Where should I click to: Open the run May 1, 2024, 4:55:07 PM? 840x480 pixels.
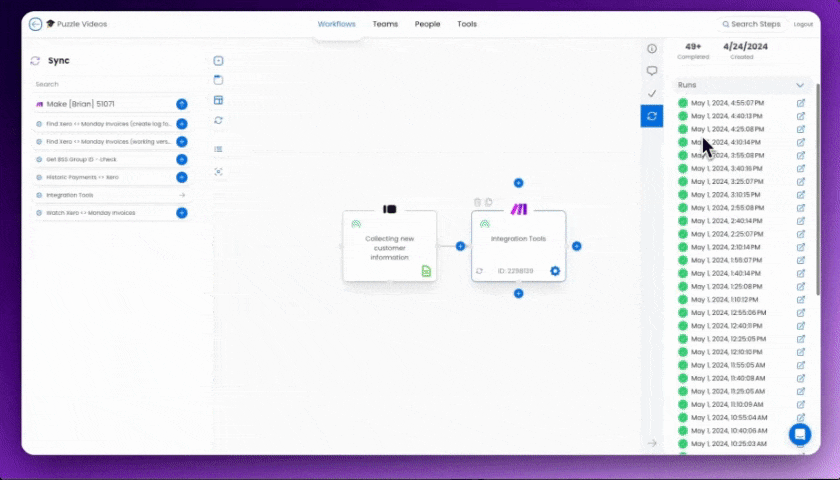click(727, 103)
